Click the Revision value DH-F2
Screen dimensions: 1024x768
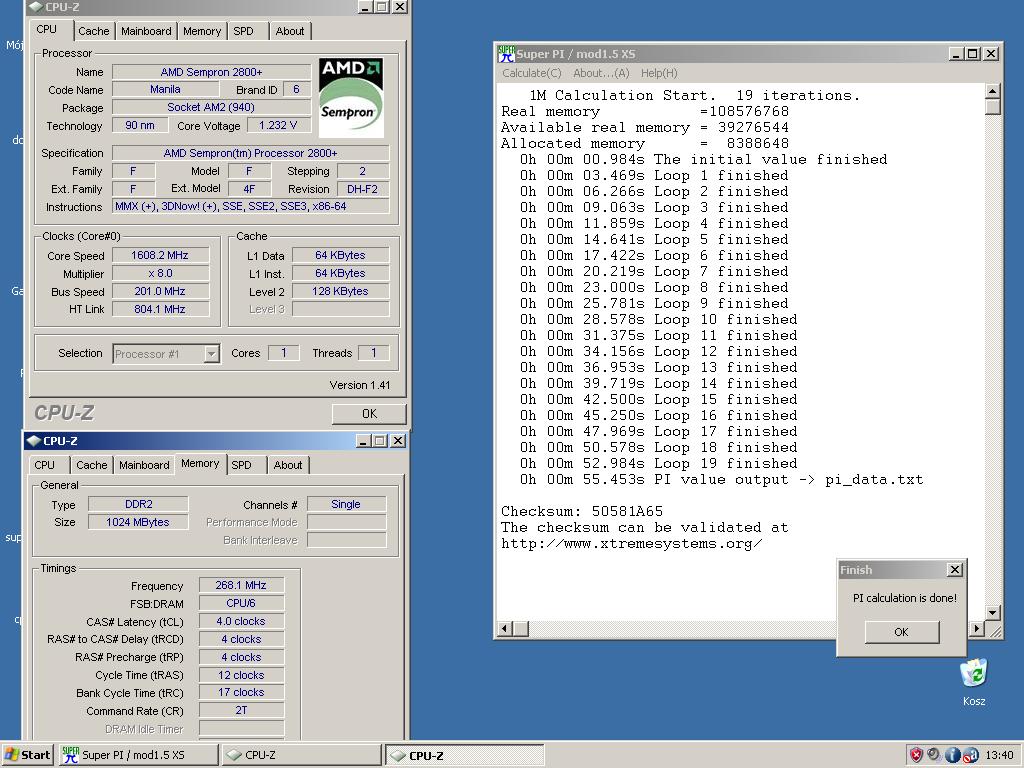tap(363, 189)
